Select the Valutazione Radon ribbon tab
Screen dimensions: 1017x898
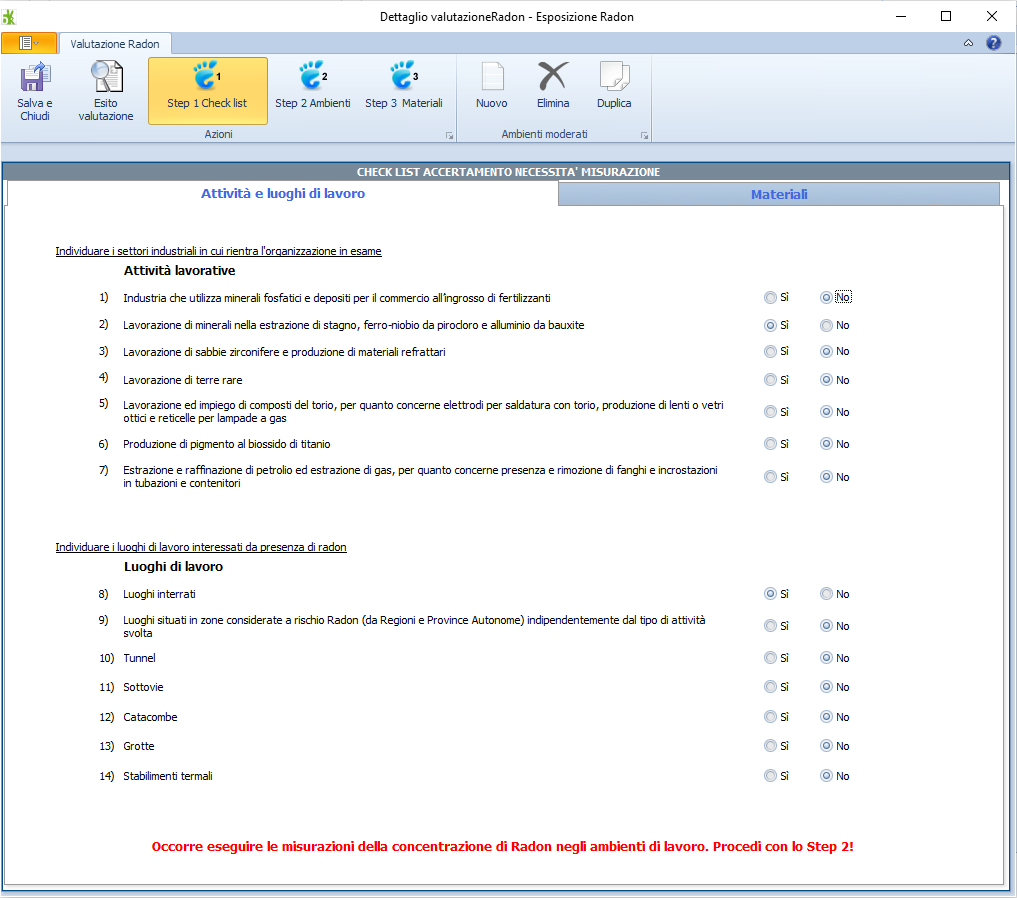click(115, 43)
